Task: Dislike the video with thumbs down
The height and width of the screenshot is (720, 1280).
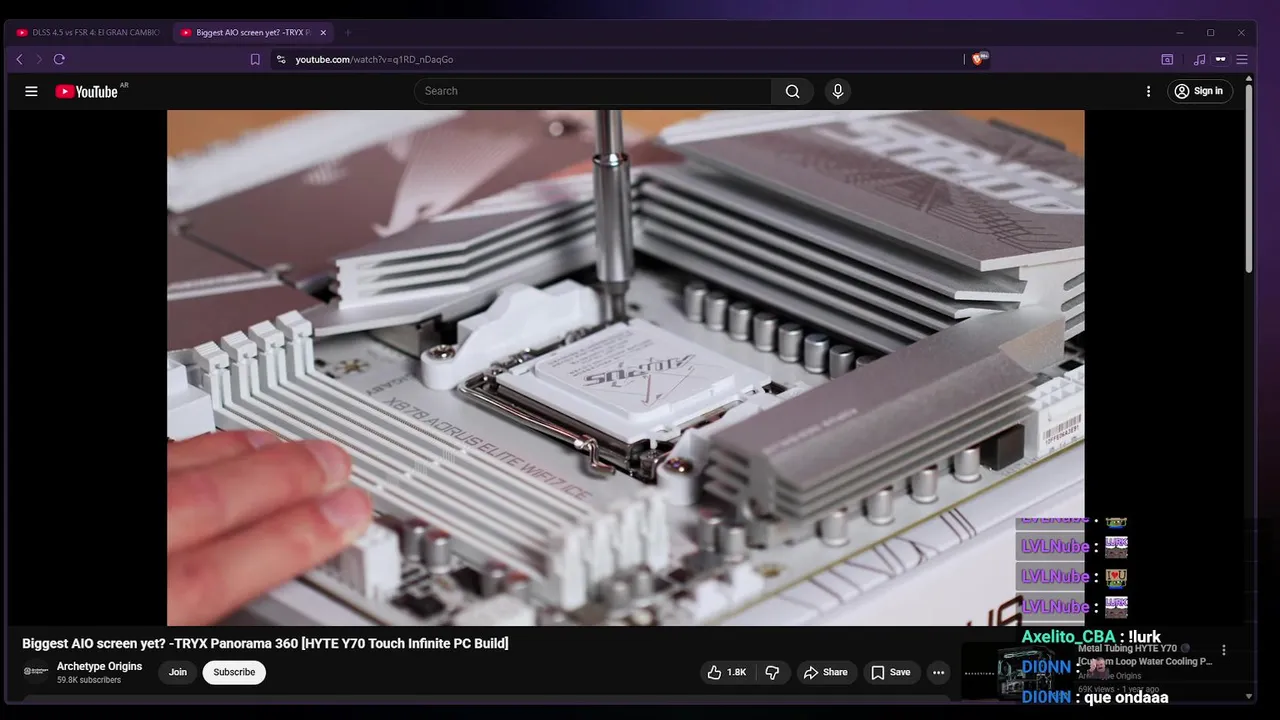Action: click(772, 672)
